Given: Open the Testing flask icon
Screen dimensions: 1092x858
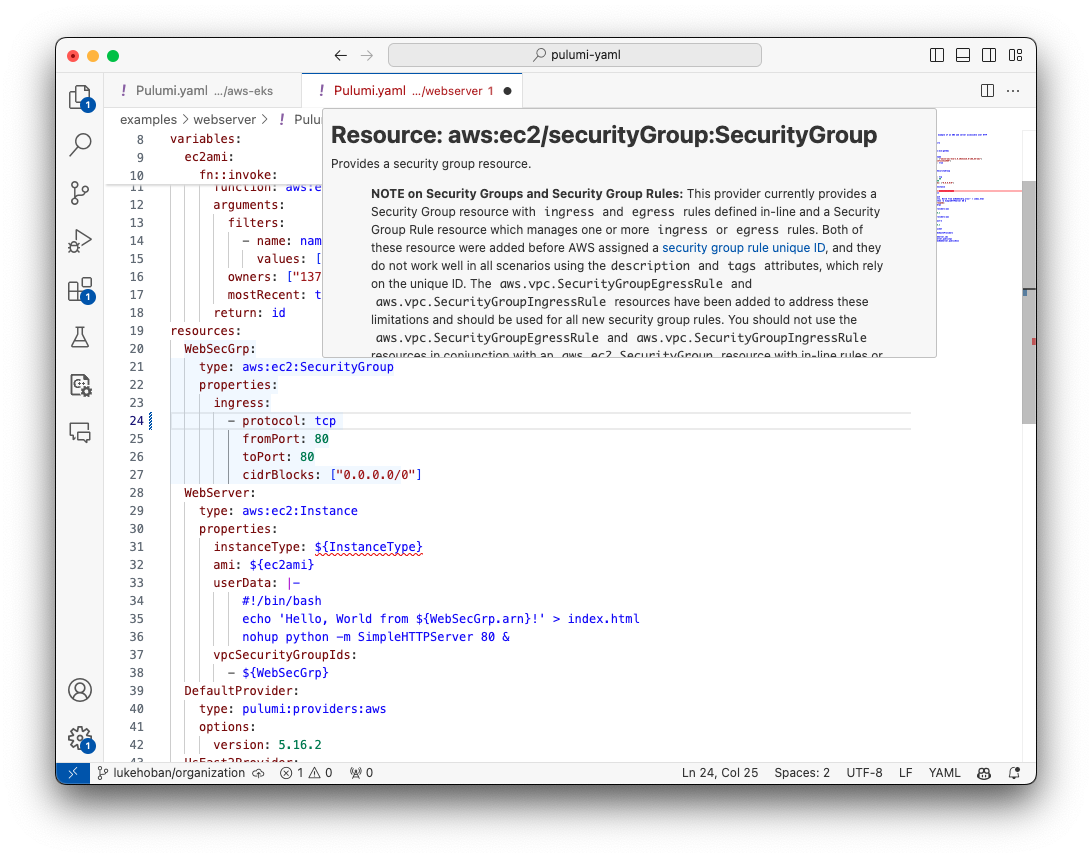Looking at the screenshot, I should click(x=80, y=337).
